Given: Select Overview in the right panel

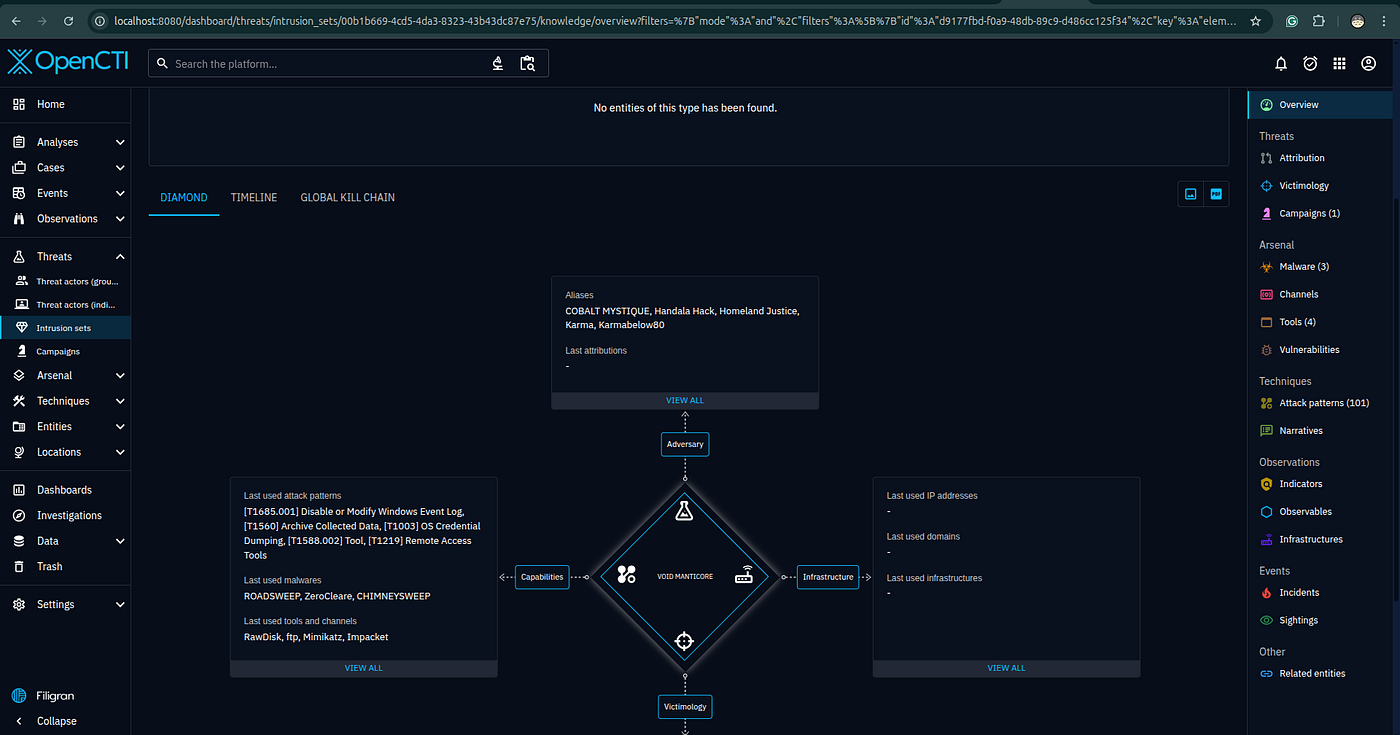Looking at the screenshot, I should pyautogui.click(x=1320, y=105).
